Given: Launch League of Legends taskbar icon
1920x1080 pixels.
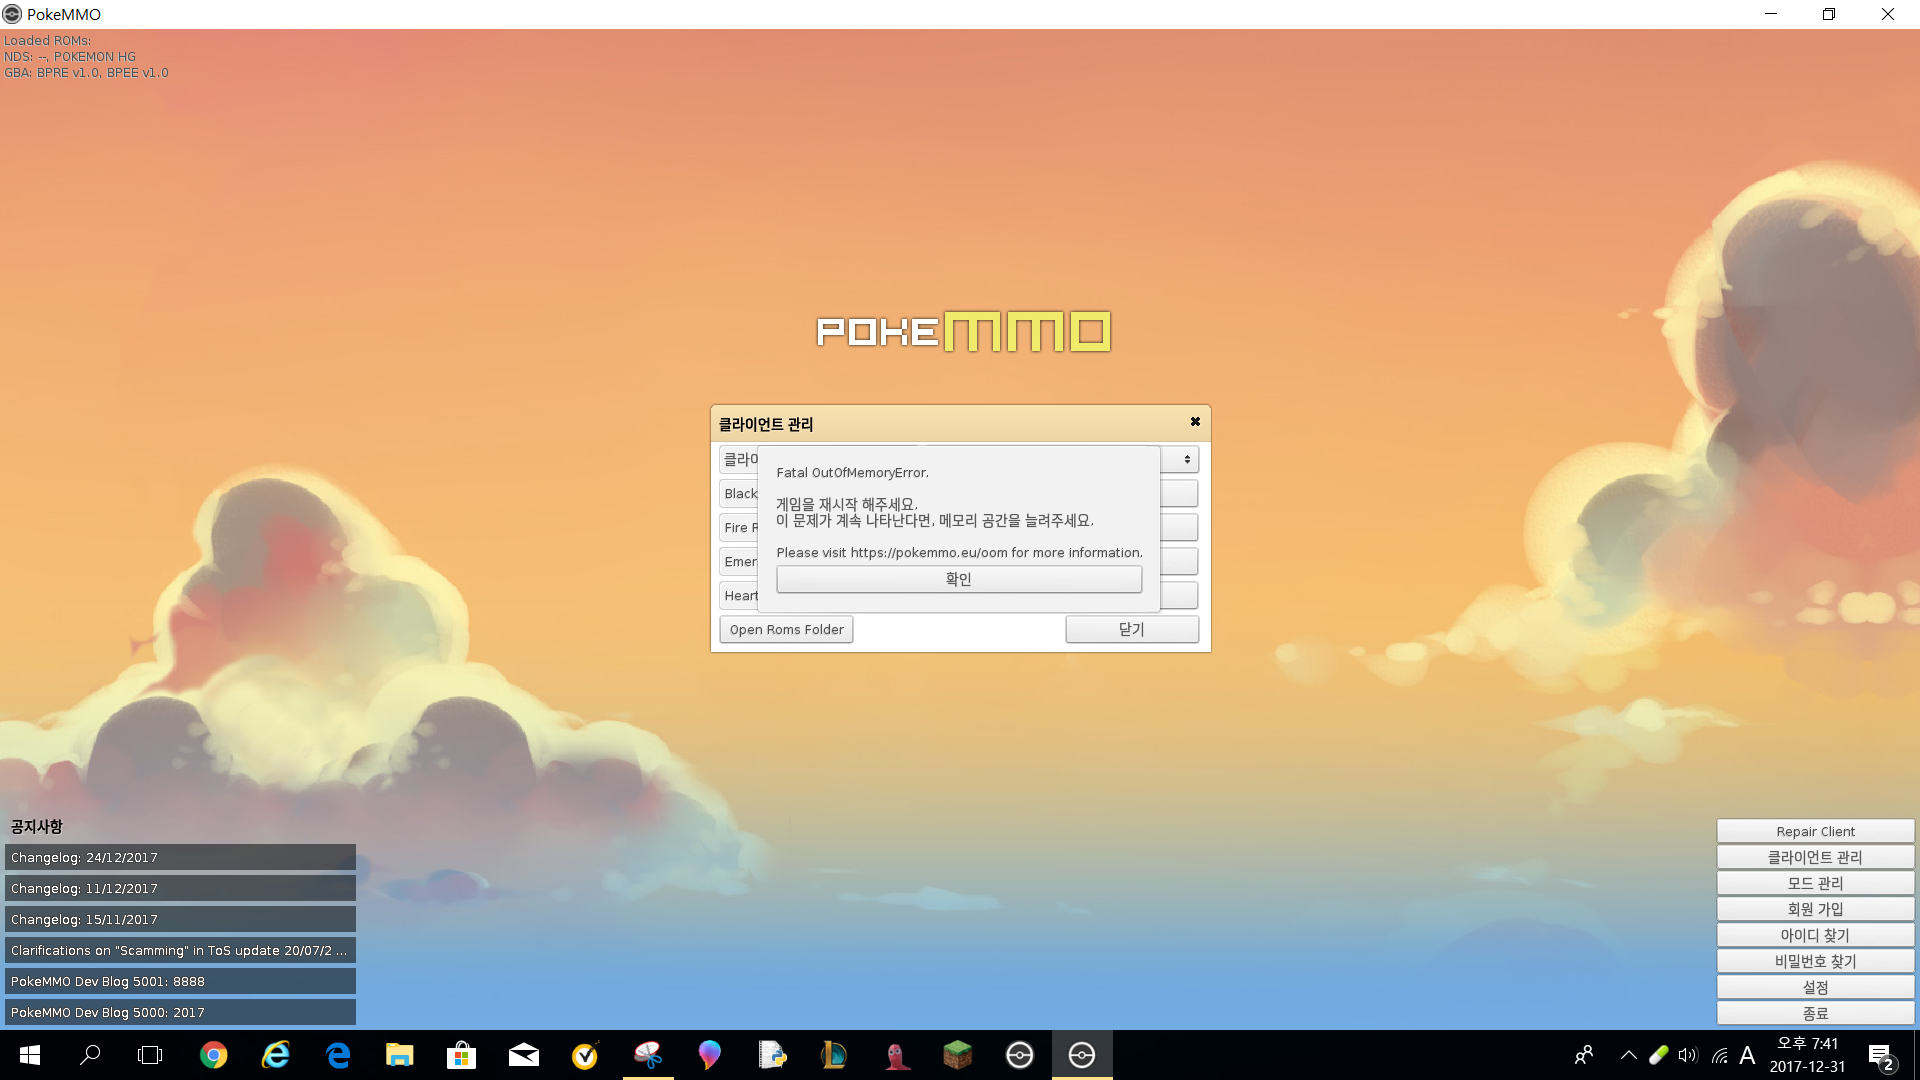Looking at the screenshot, I should click(833, 1055).
